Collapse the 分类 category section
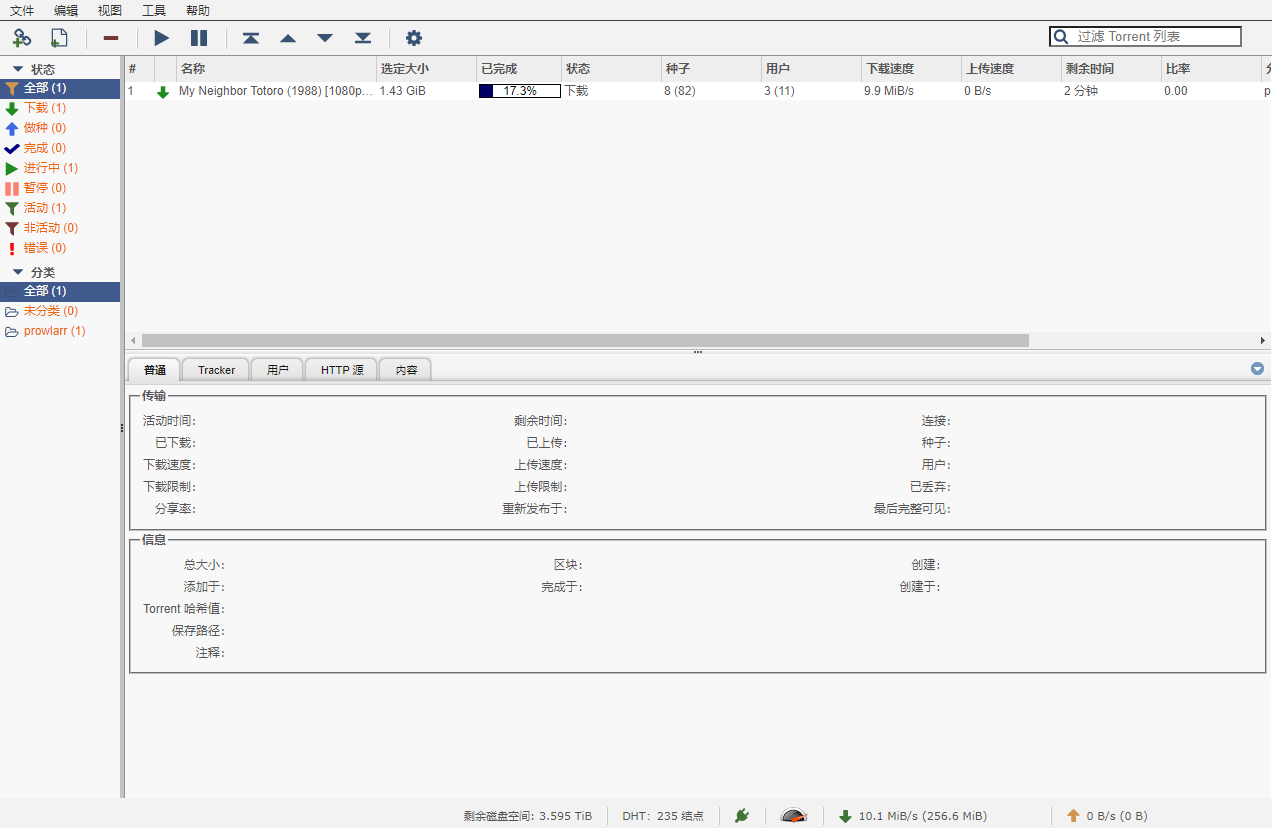The height and width of the screenshot is (828, 1272). click(x=18, y=272)
